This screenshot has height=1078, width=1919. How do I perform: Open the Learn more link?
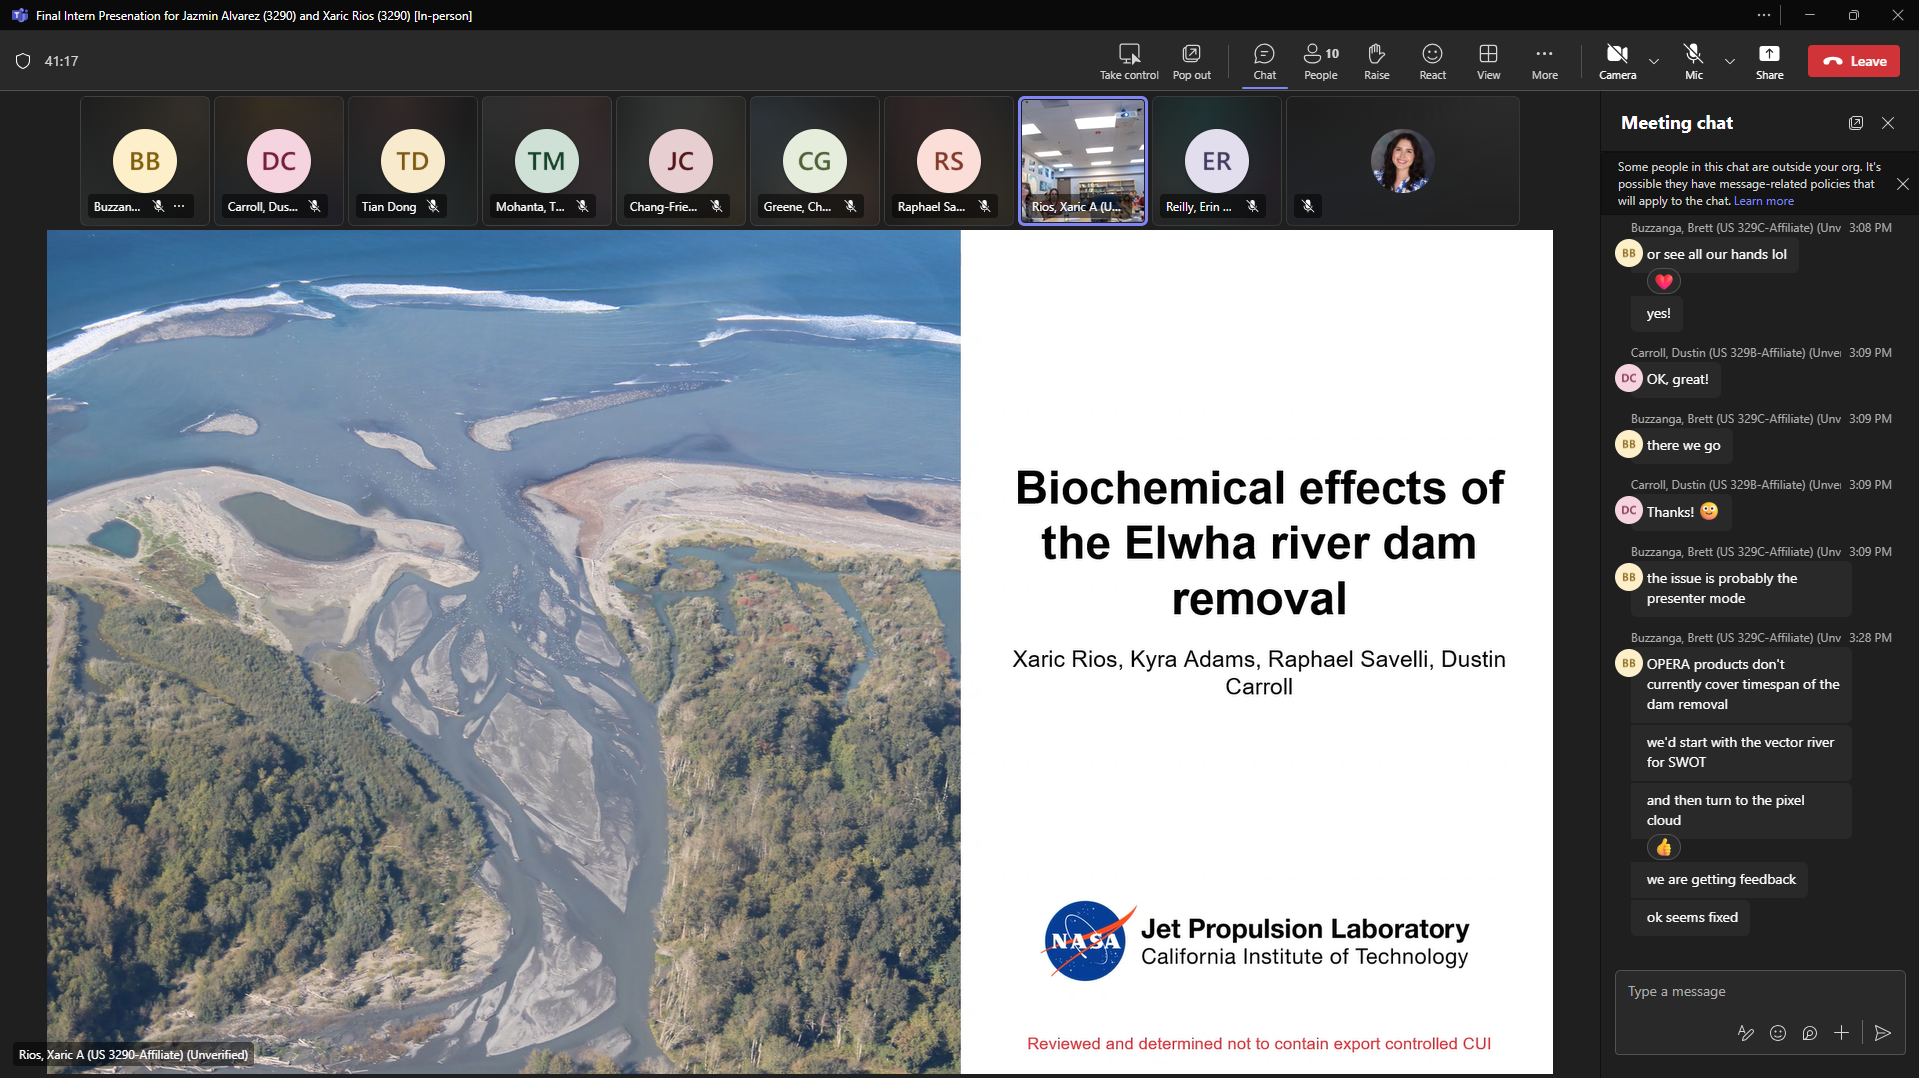[x=1763, y=201]
